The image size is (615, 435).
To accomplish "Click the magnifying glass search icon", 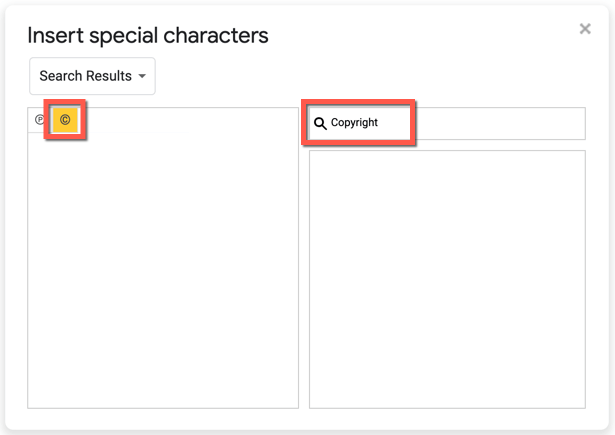I will (x=321, y=124).
